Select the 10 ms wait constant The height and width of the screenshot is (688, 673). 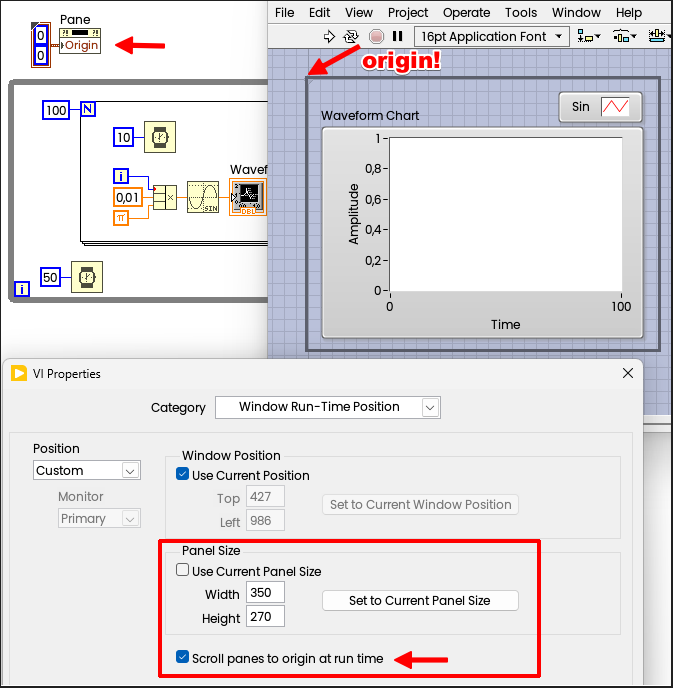point(123,137)
